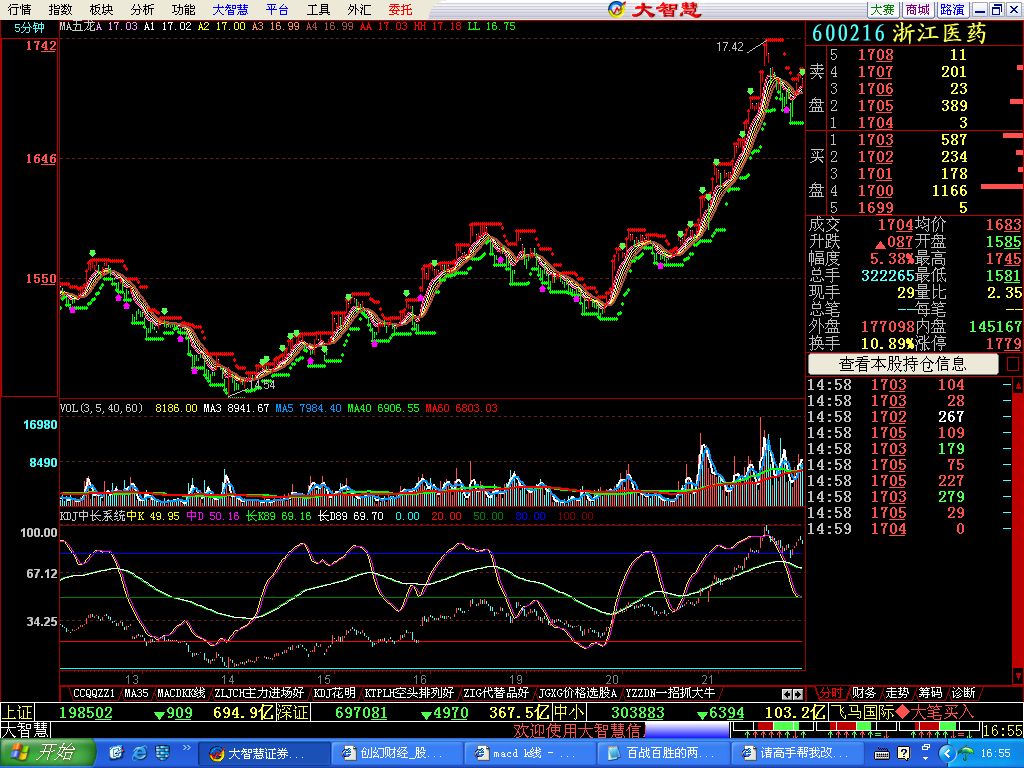The width and height of the screenshot is (1024, 768).
Task: Click buy level 1 price 1703
Action: click(875, 140)
